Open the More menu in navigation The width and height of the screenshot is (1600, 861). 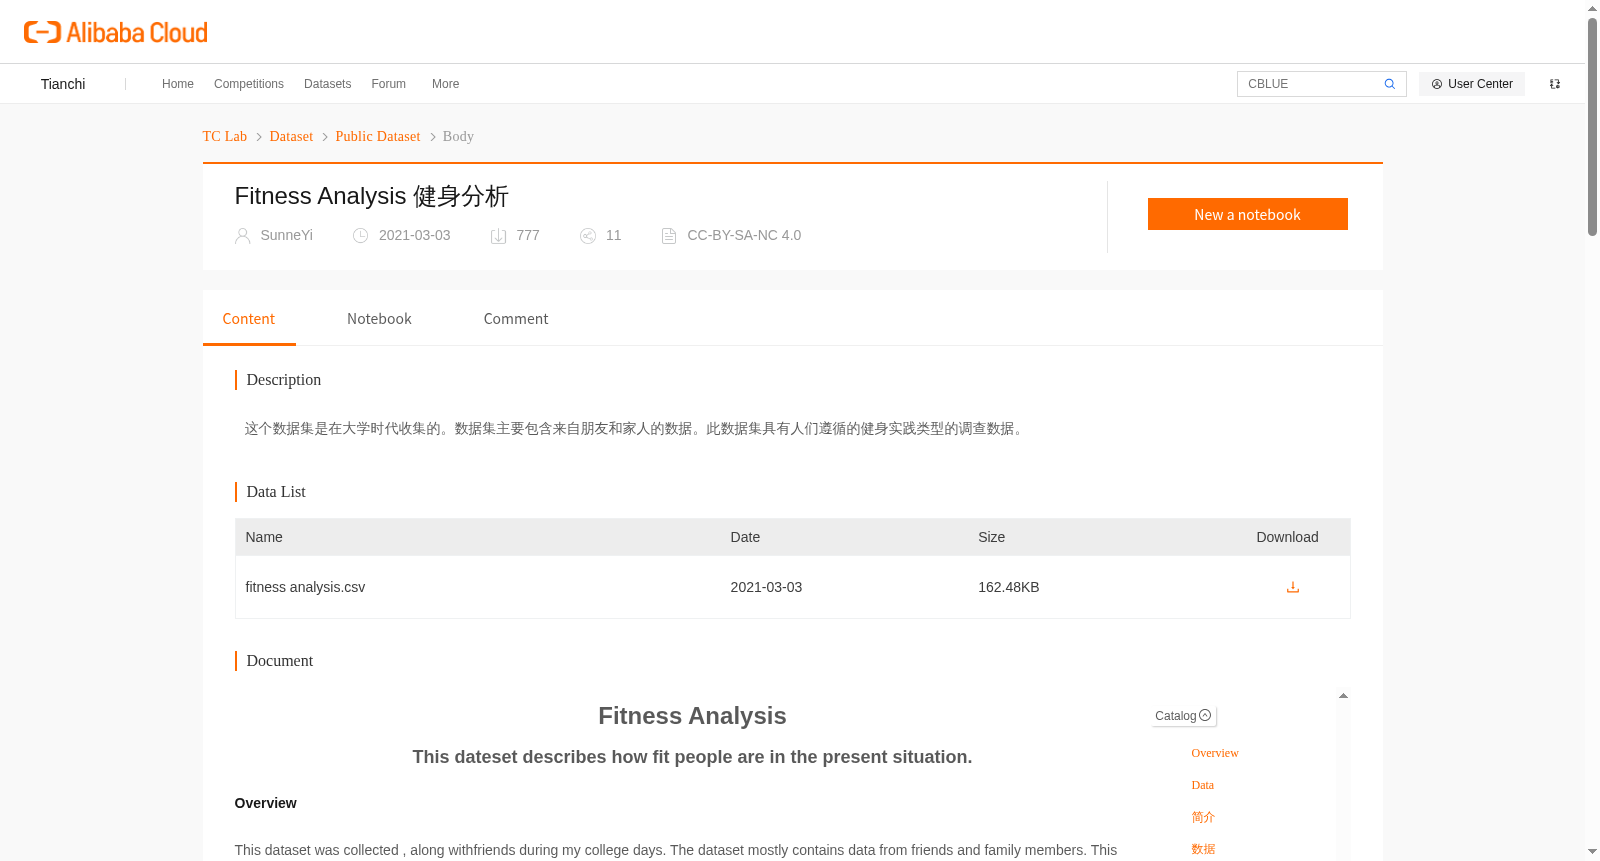[445, 84]
